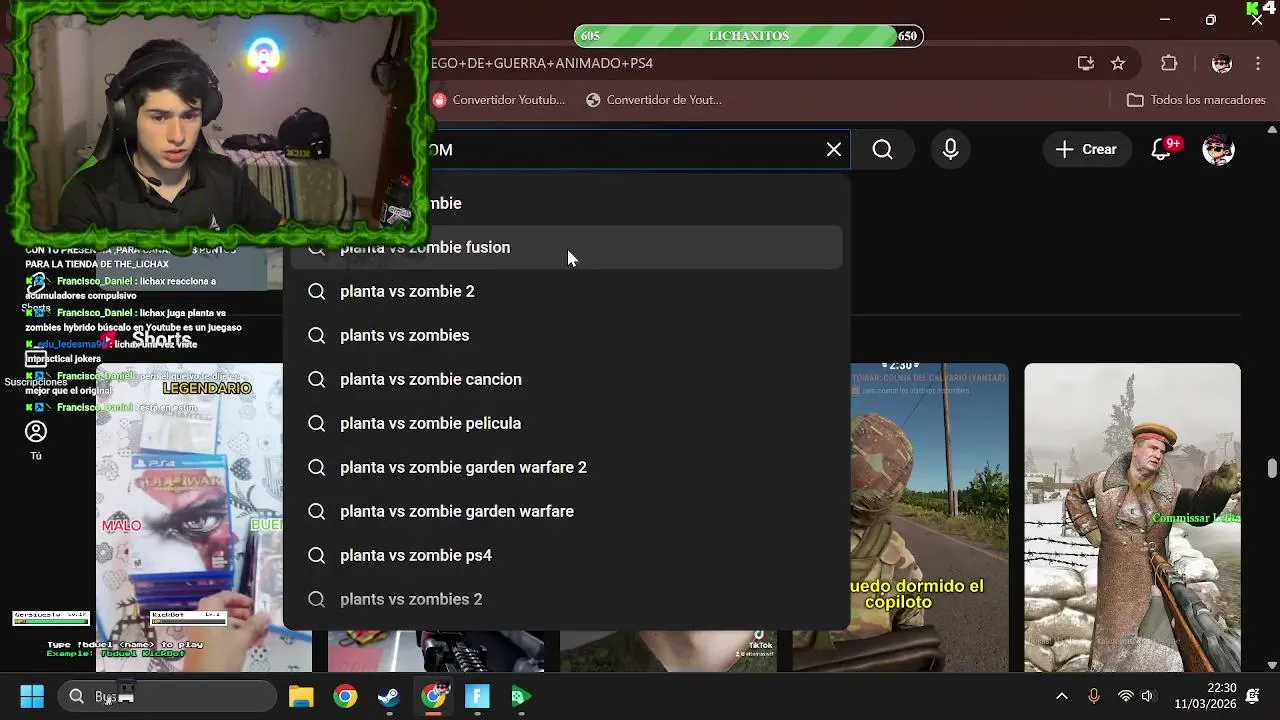Clear the YouTube search box text
This screenshot has width=1280, height=720.
[x=834, y=149]
